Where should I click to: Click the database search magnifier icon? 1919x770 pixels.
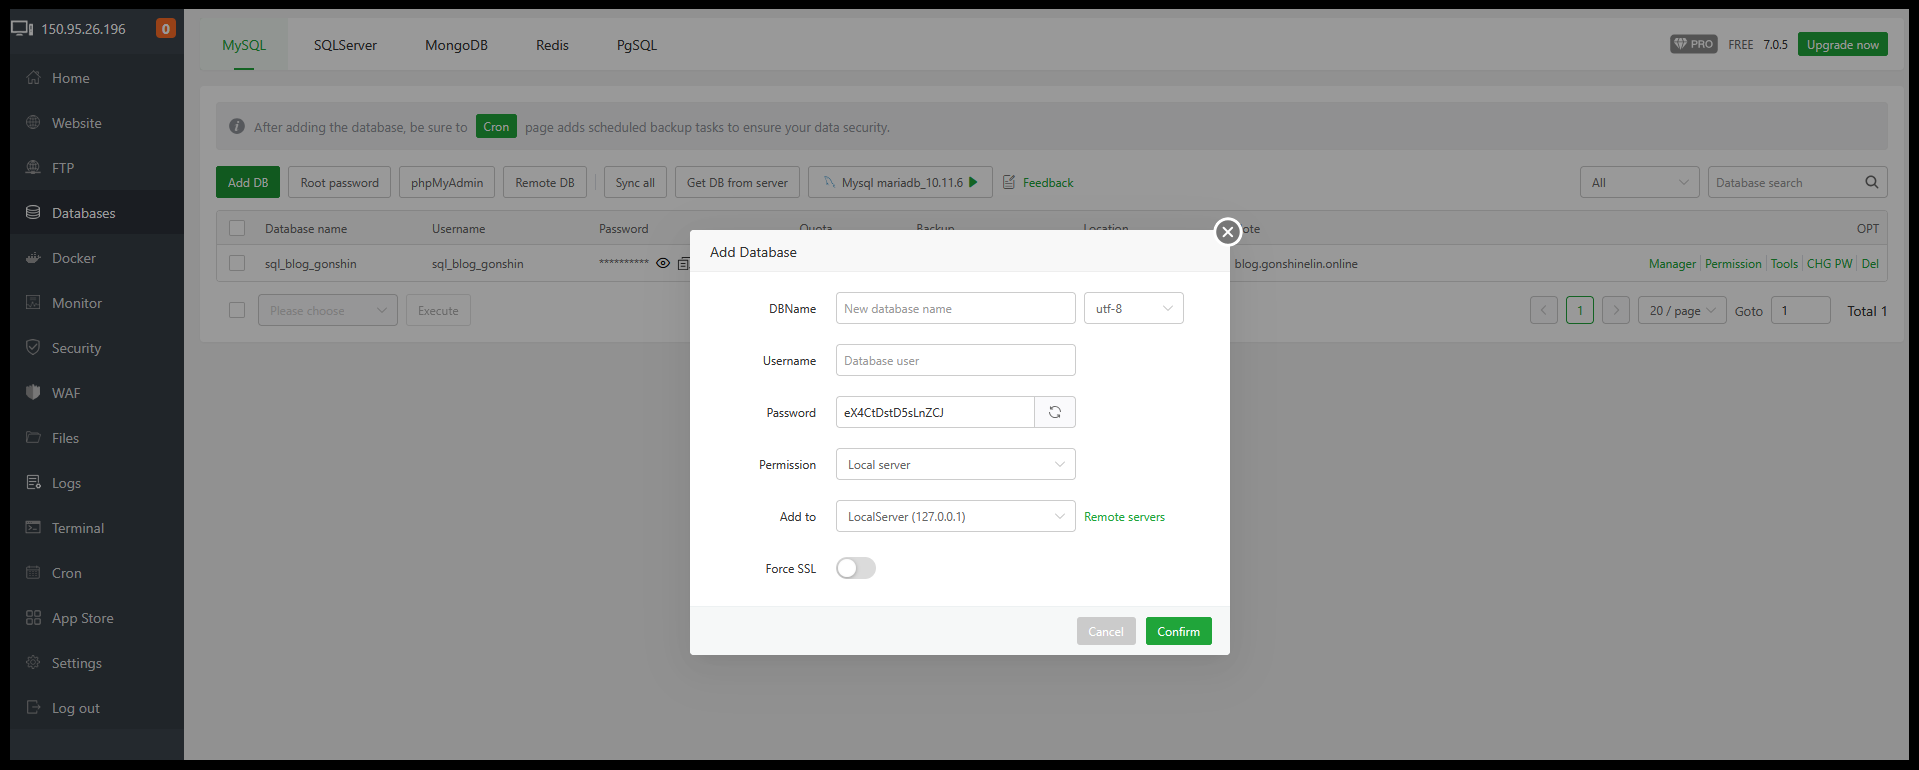pyautogui.click(x=1871, y=182)
